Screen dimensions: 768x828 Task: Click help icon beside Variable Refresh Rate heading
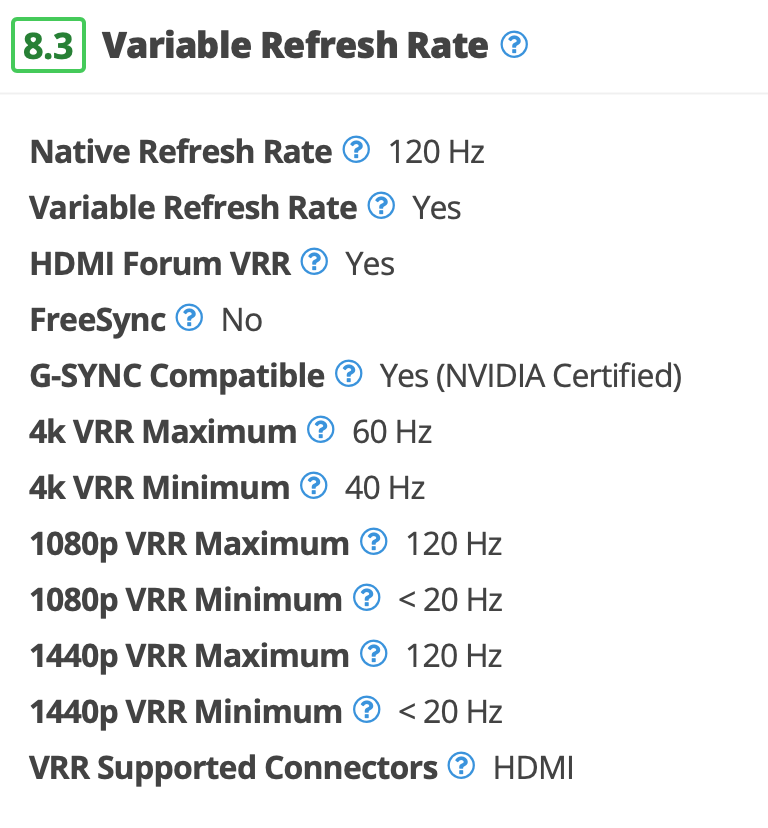point(514,44)
